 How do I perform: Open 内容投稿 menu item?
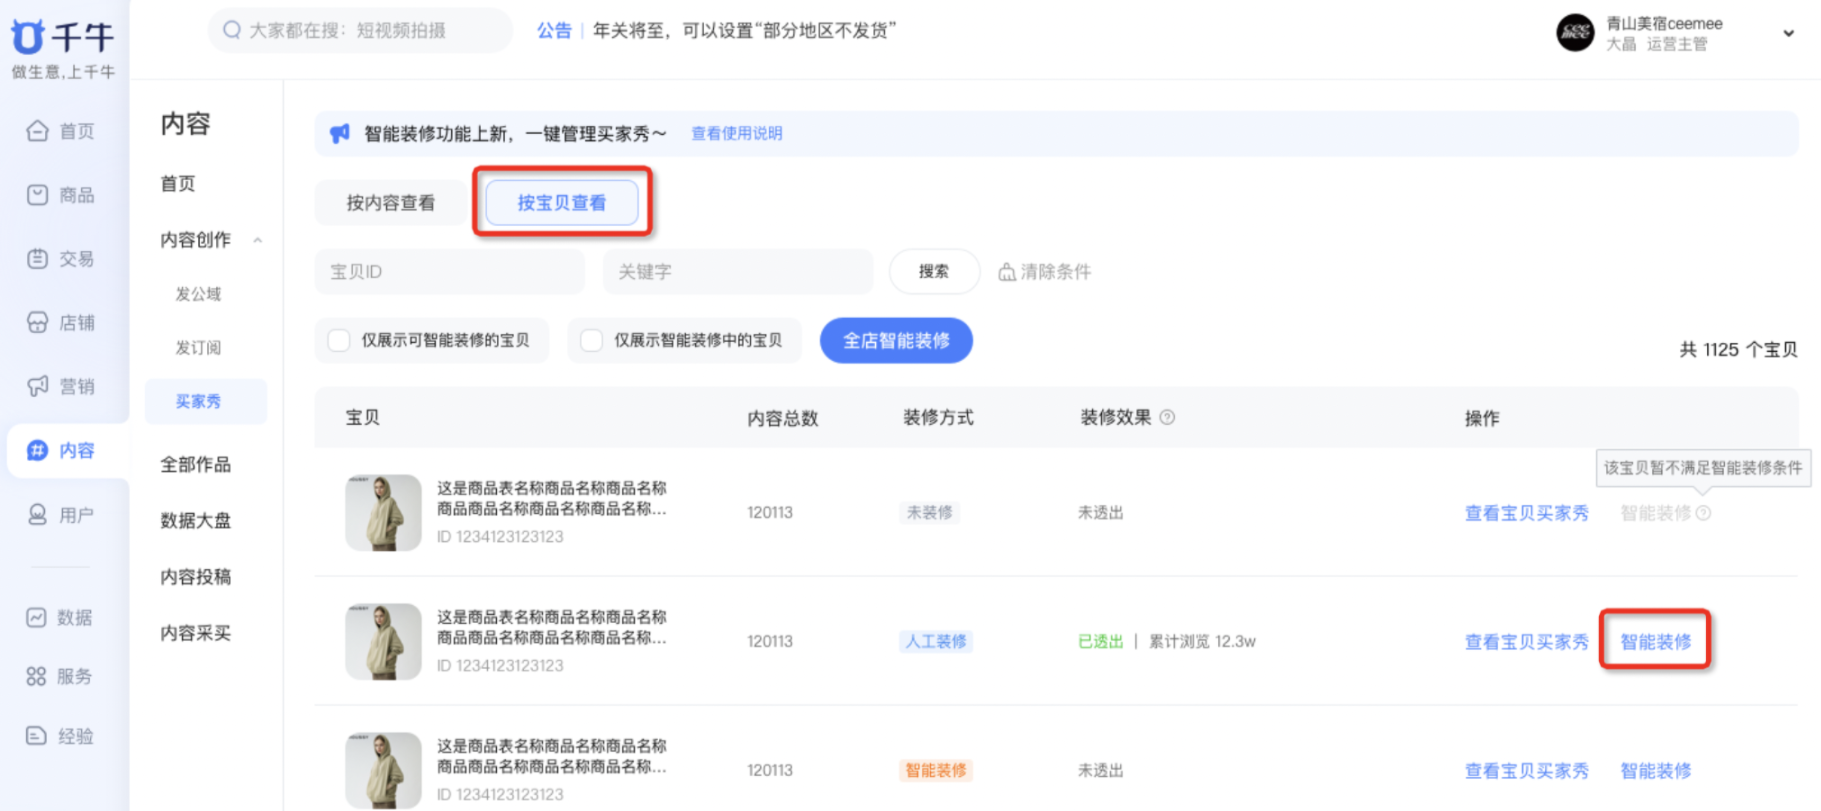coord(196,576)
